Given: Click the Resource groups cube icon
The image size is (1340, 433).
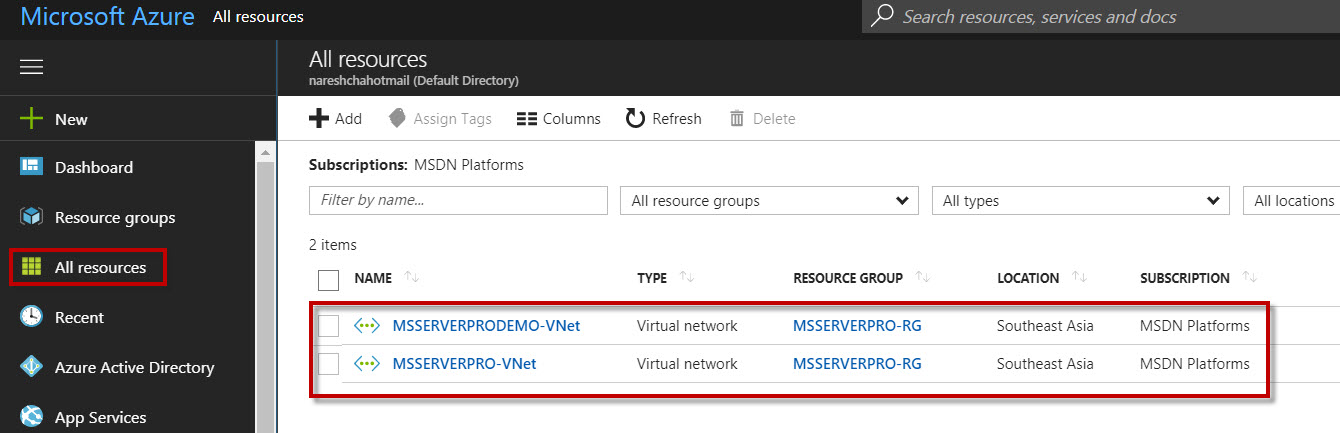Looking at the screenshot, I should [x=32, y=217].
